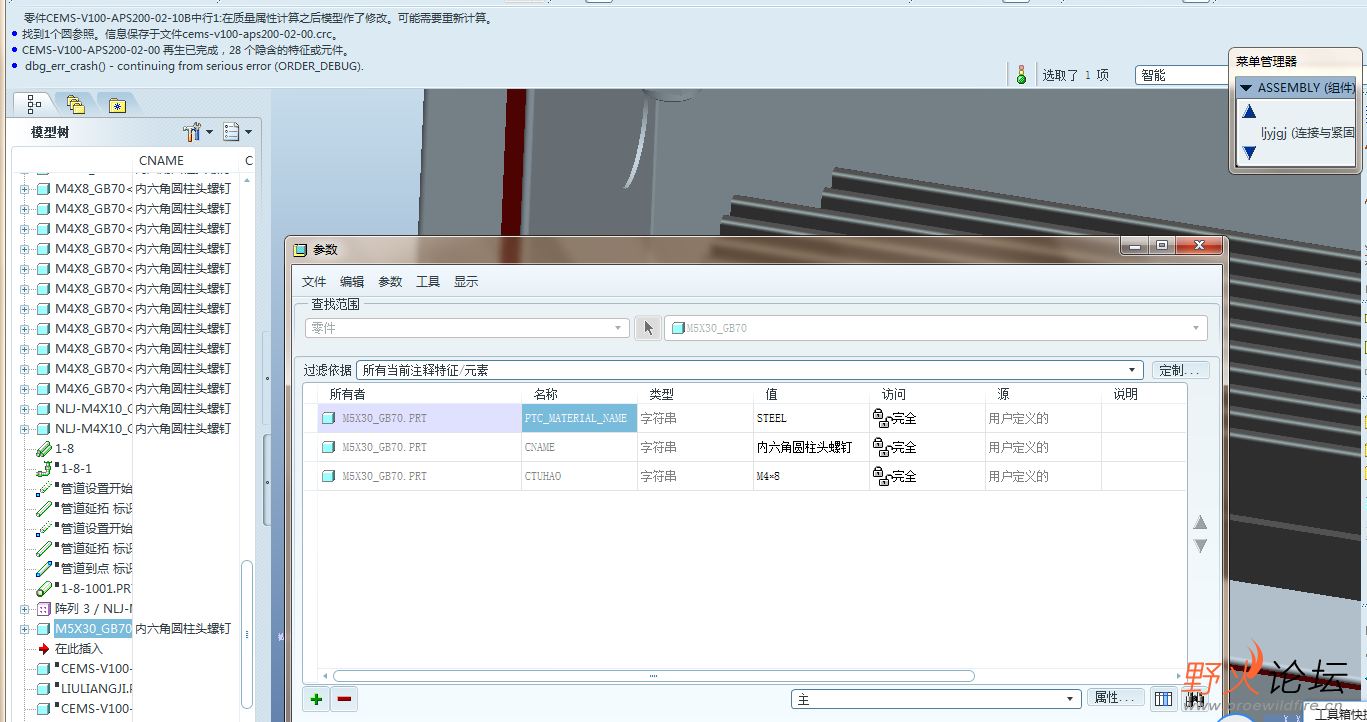Delete parameter with red minus button
Image resolution: width=1367 pixels, height=722 pixels.
tap(345, 699)
